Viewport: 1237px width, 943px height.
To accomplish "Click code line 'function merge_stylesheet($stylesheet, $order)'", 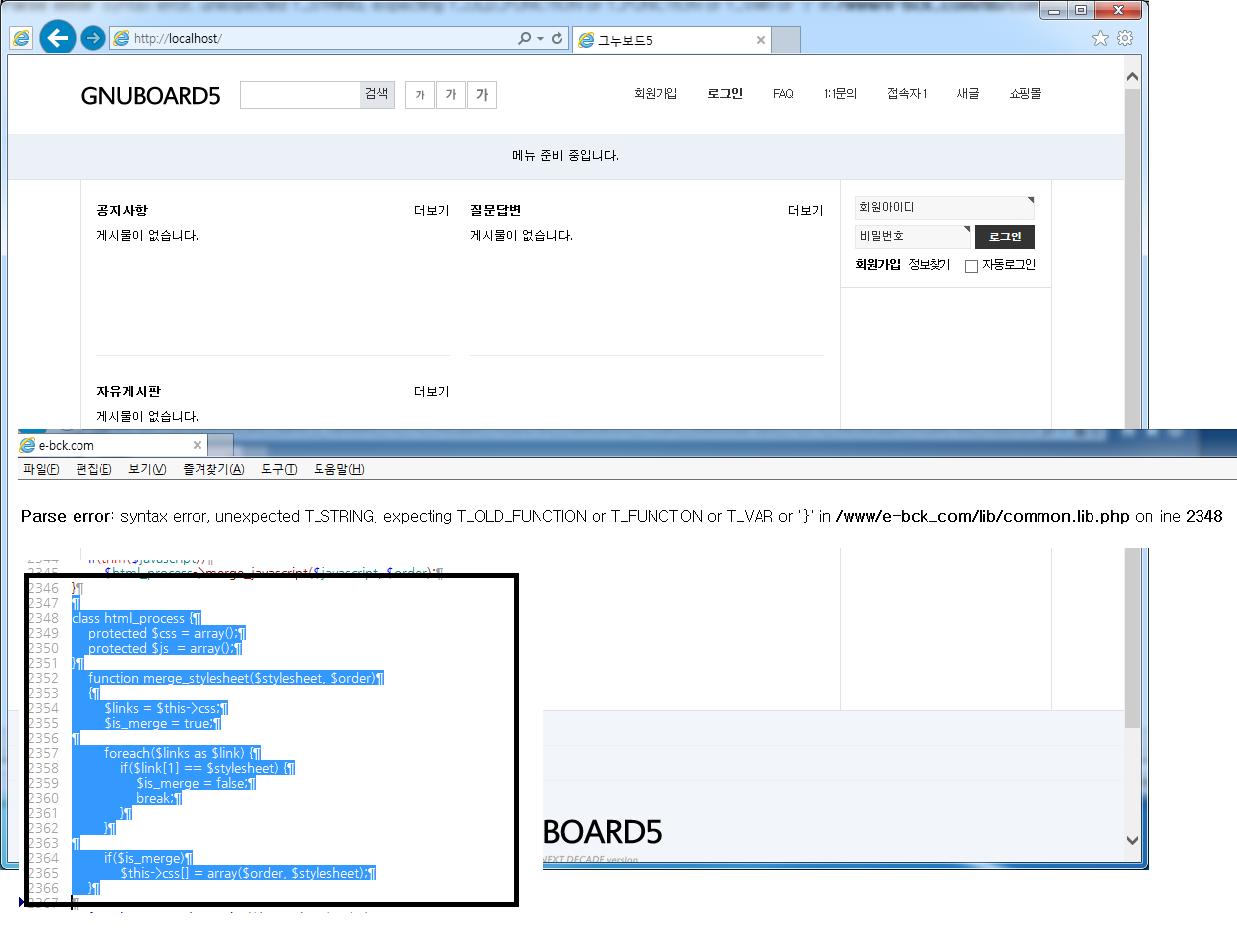I will (x=235, y=678).
